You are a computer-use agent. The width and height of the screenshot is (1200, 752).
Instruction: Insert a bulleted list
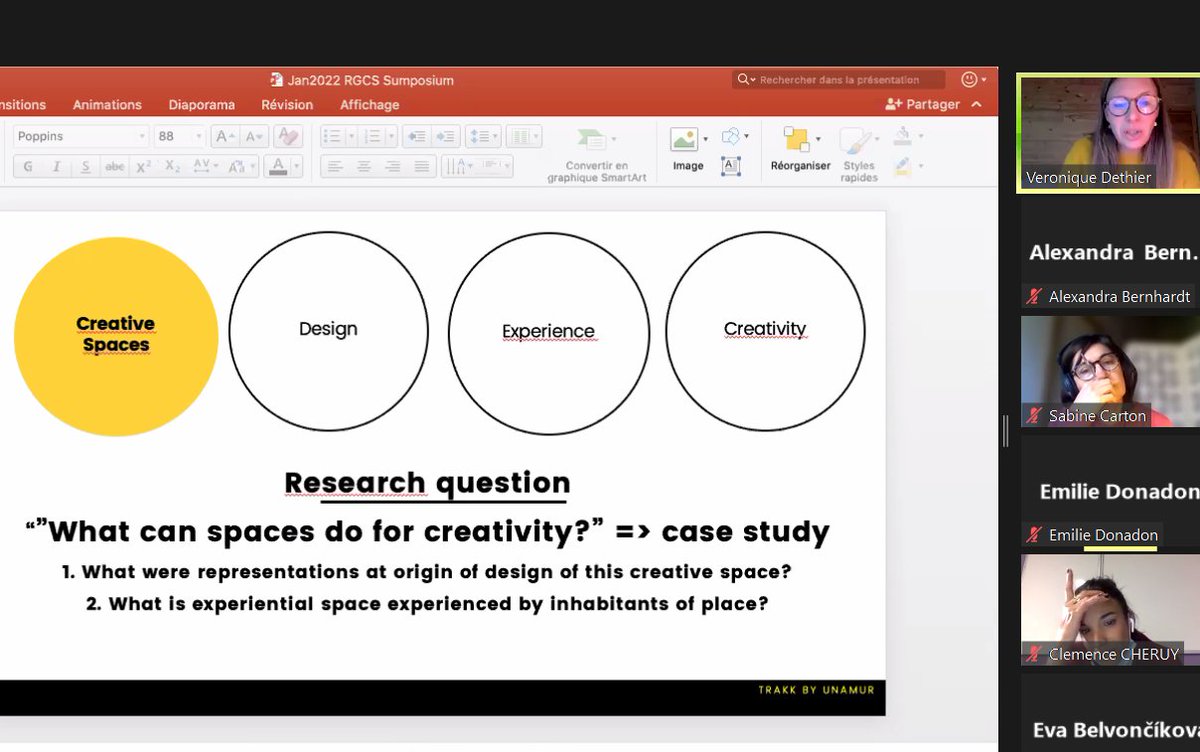tap(333, 137)
